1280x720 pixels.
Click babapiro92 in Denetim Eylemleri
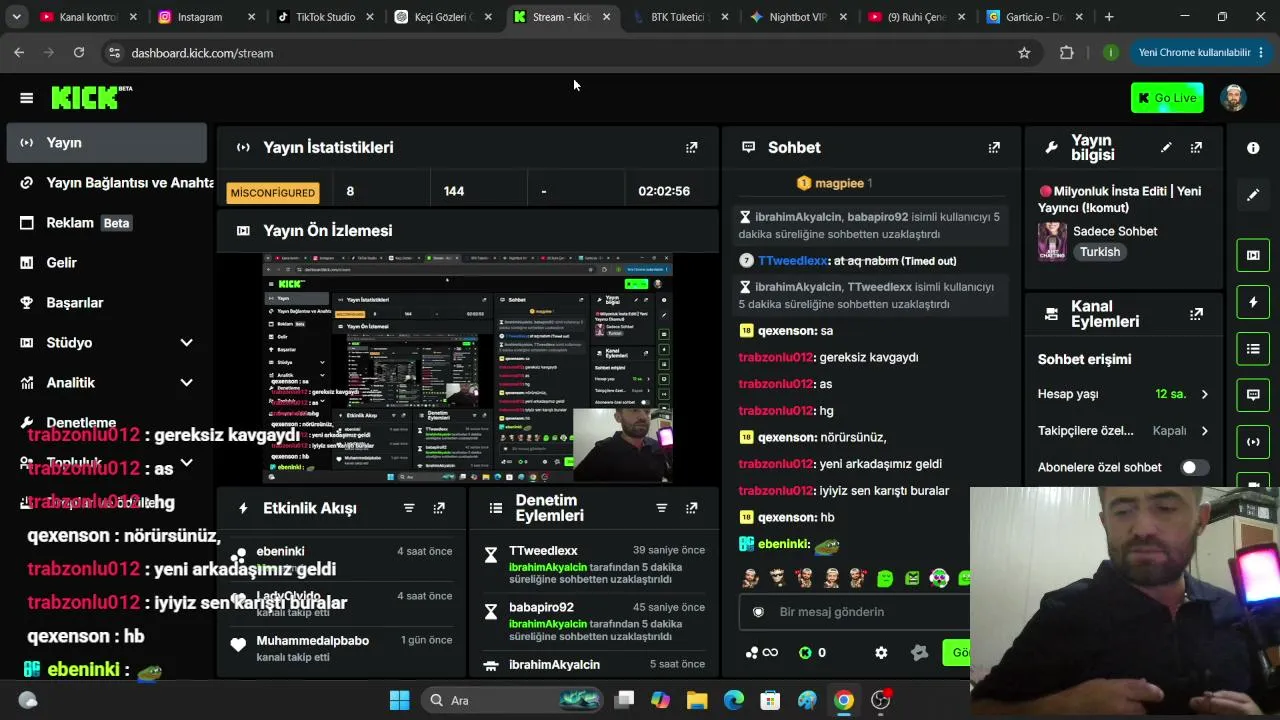541,607
